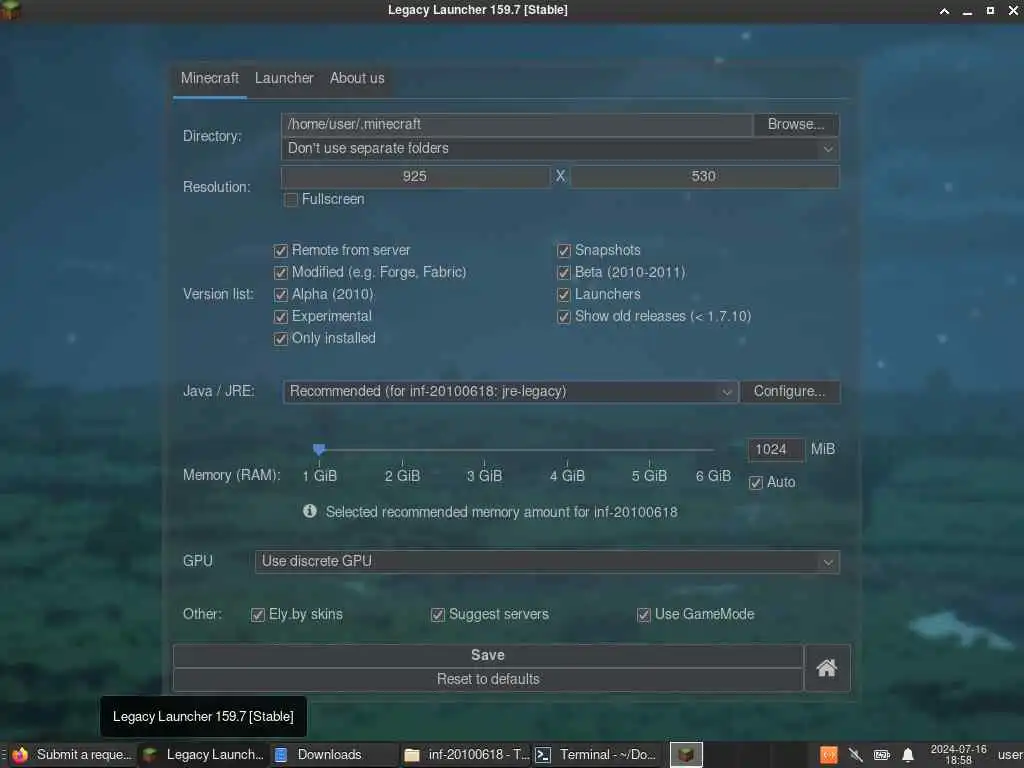Click the muted network tray icon

[x=855, y=755]
